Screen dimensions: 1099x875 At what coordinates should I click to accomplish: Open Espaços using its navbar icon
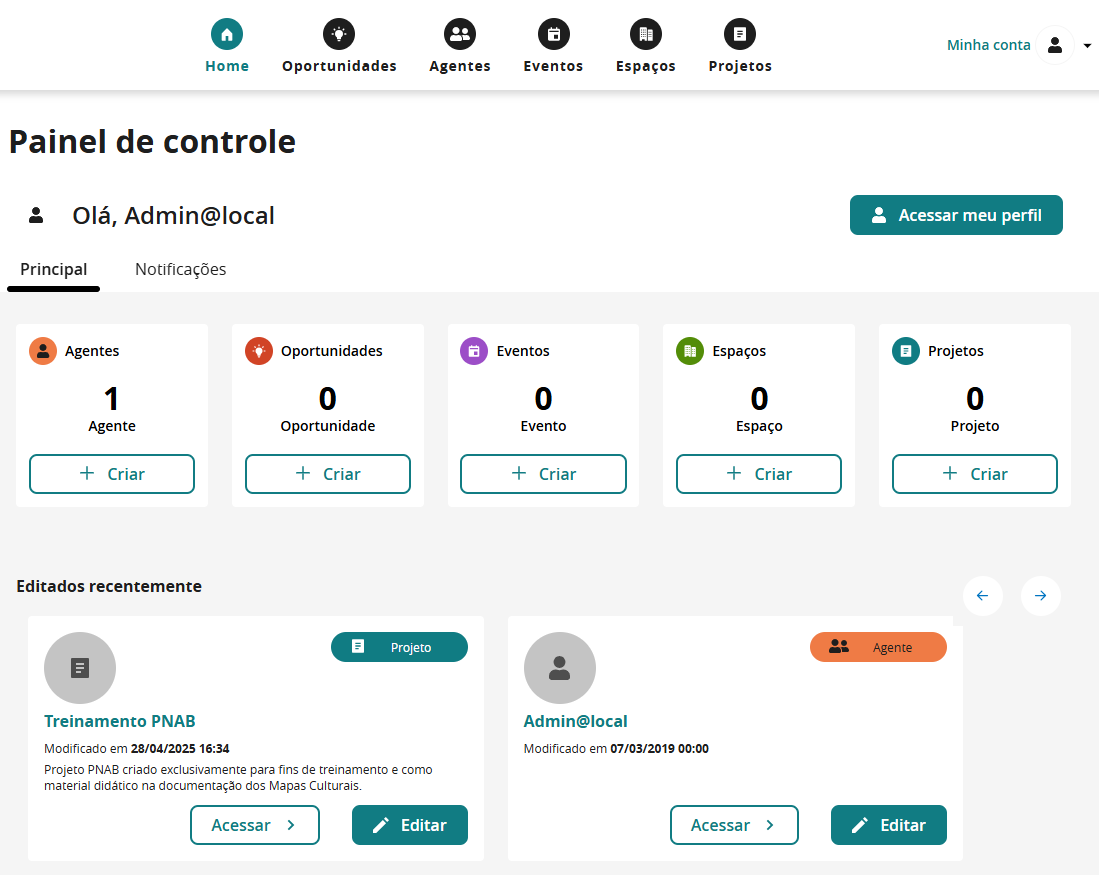[x=645, y=33]
